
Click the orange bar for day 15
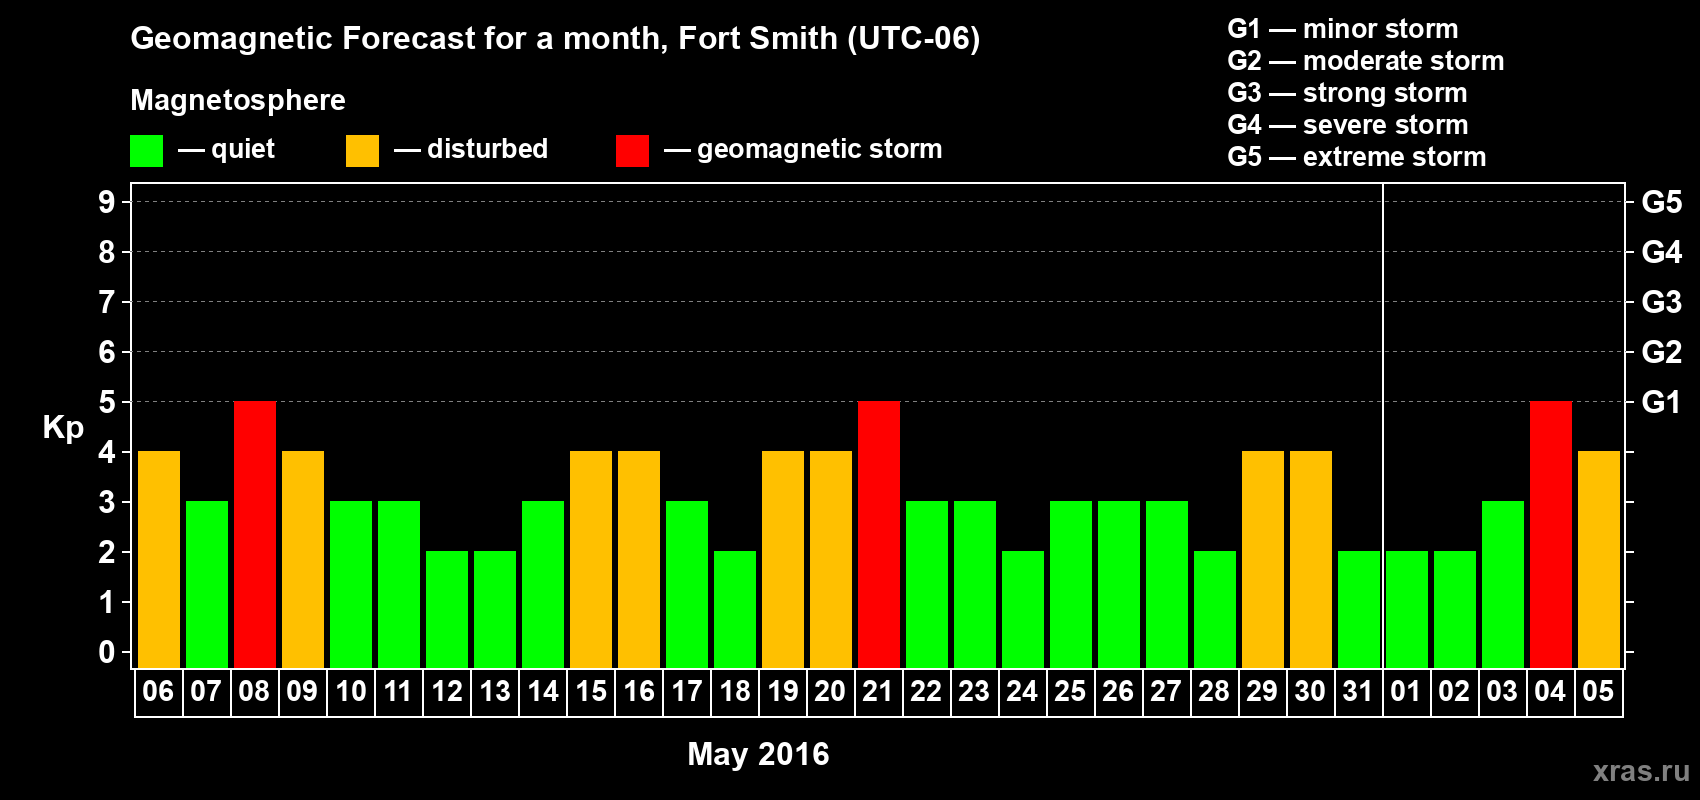591,560
